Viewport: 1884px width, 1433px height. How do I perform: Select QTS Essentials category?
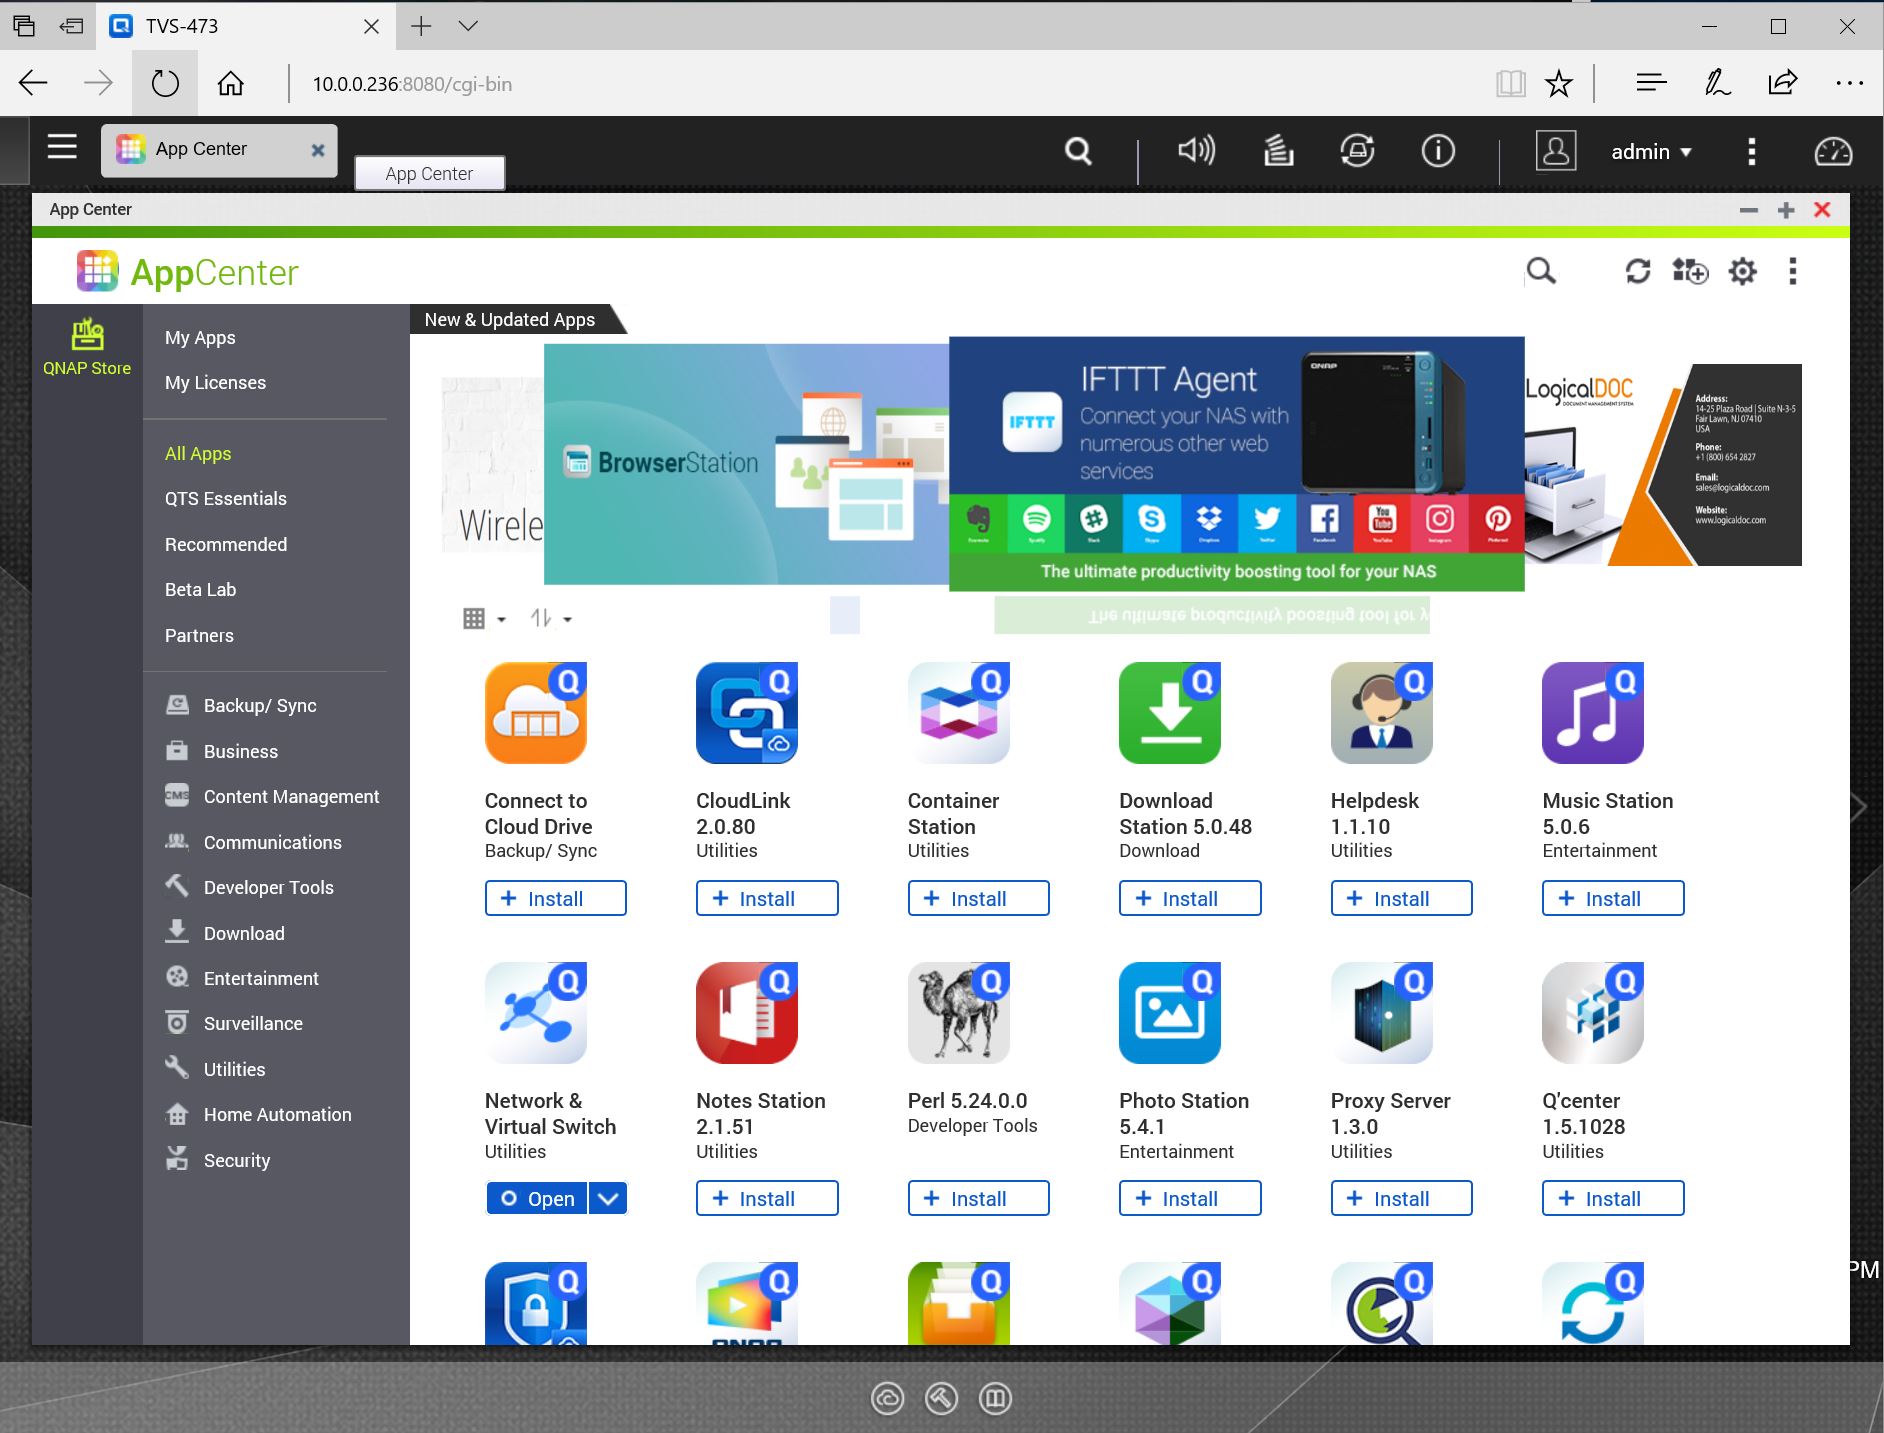(226, 499)
